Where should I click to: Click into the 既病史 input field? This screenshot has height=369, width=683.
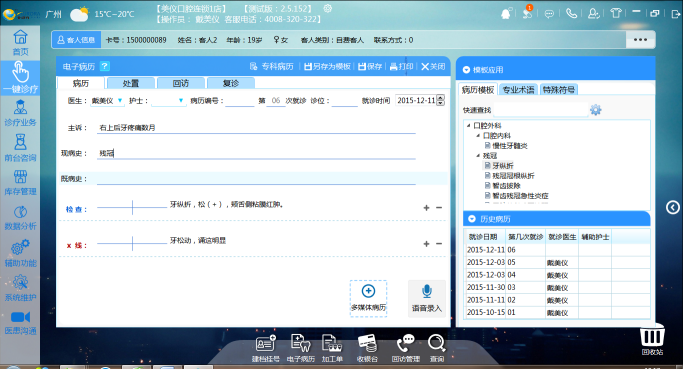(256, 179)
